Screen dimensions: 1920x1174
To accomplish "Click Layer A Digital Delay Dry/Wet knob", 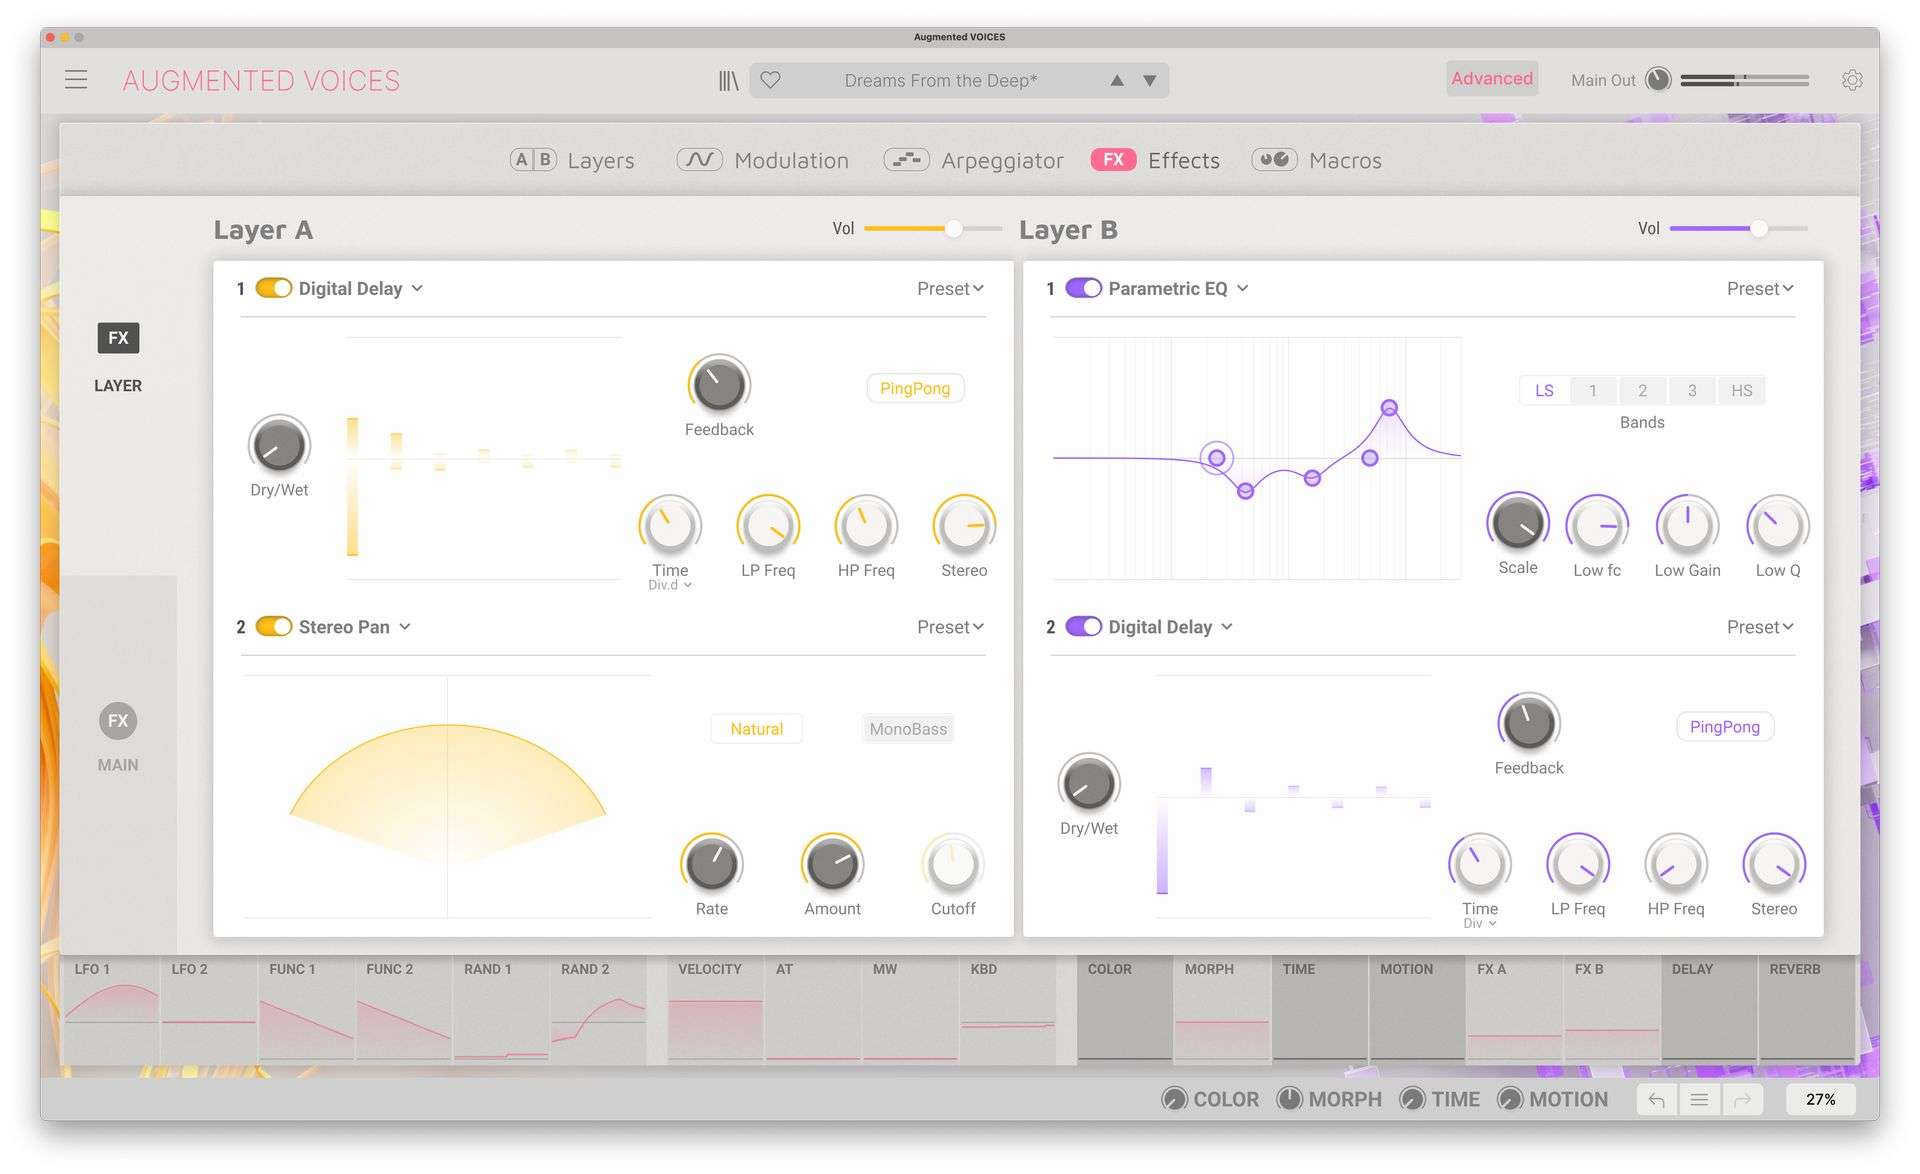I will (279, 445).
